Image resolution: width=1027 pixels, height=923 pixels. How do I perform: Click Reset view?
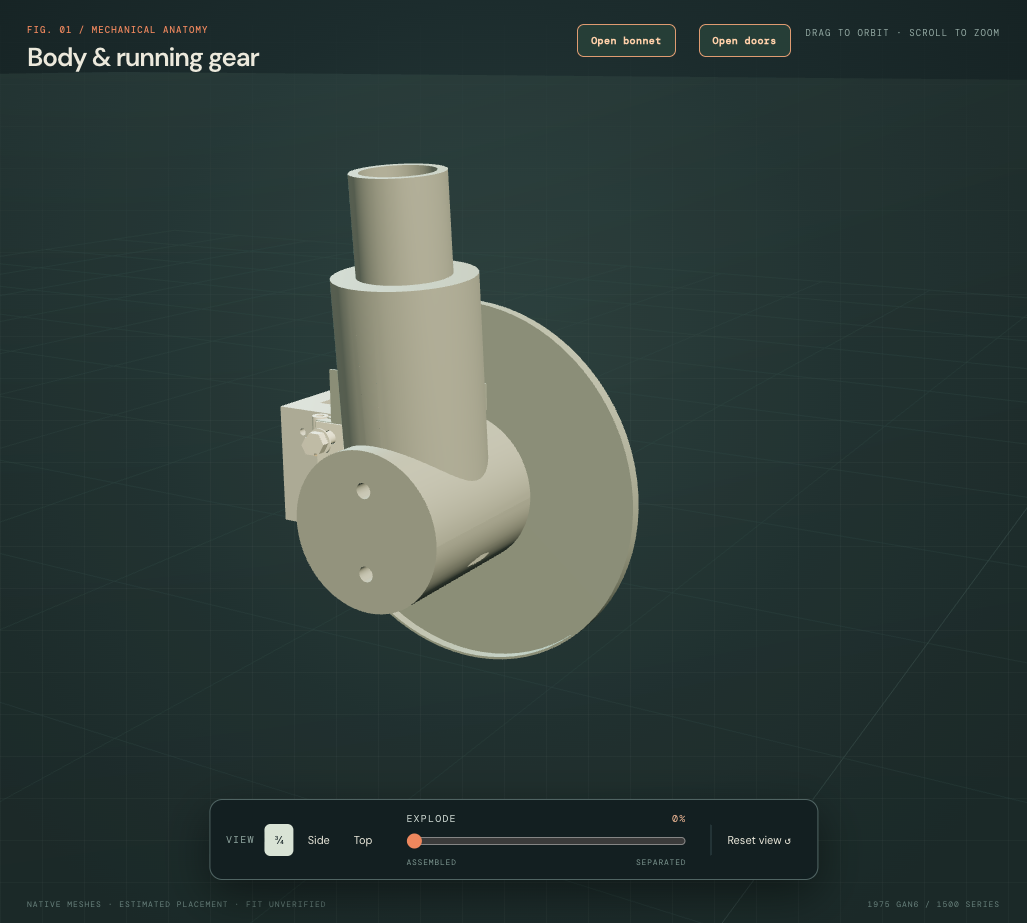[758, 840]
